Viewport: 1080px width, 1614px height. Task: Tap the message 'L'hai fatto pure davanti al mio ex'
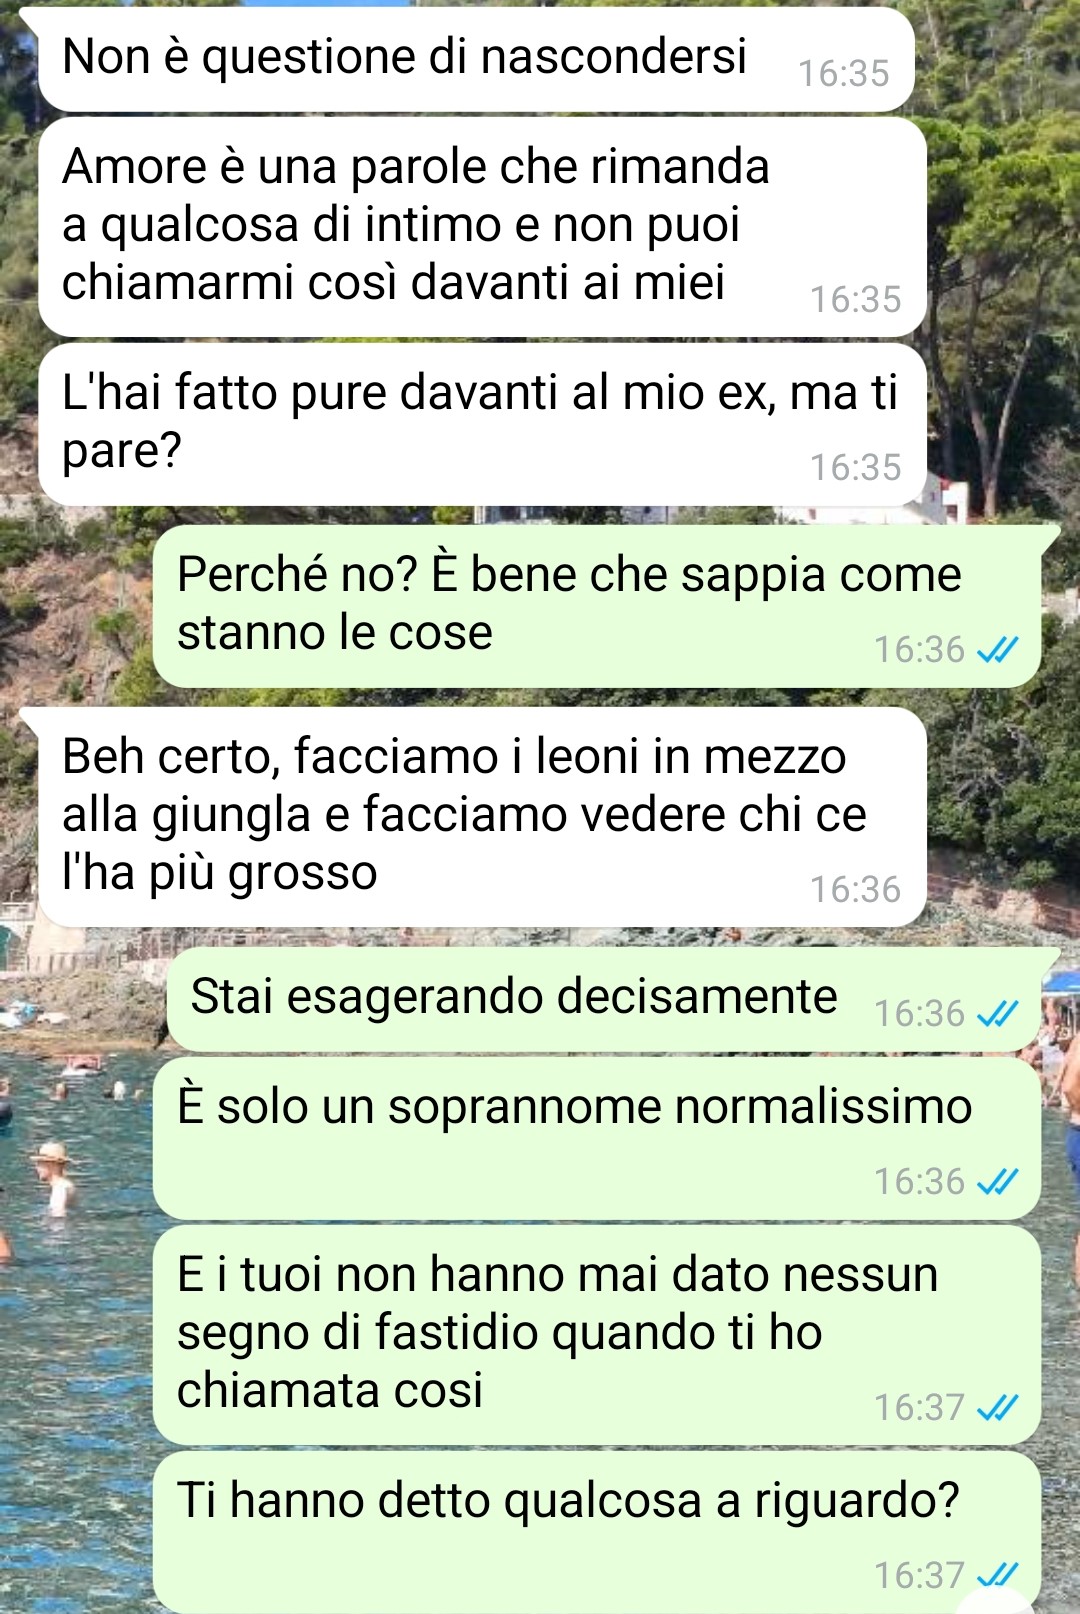click(482, 424)
